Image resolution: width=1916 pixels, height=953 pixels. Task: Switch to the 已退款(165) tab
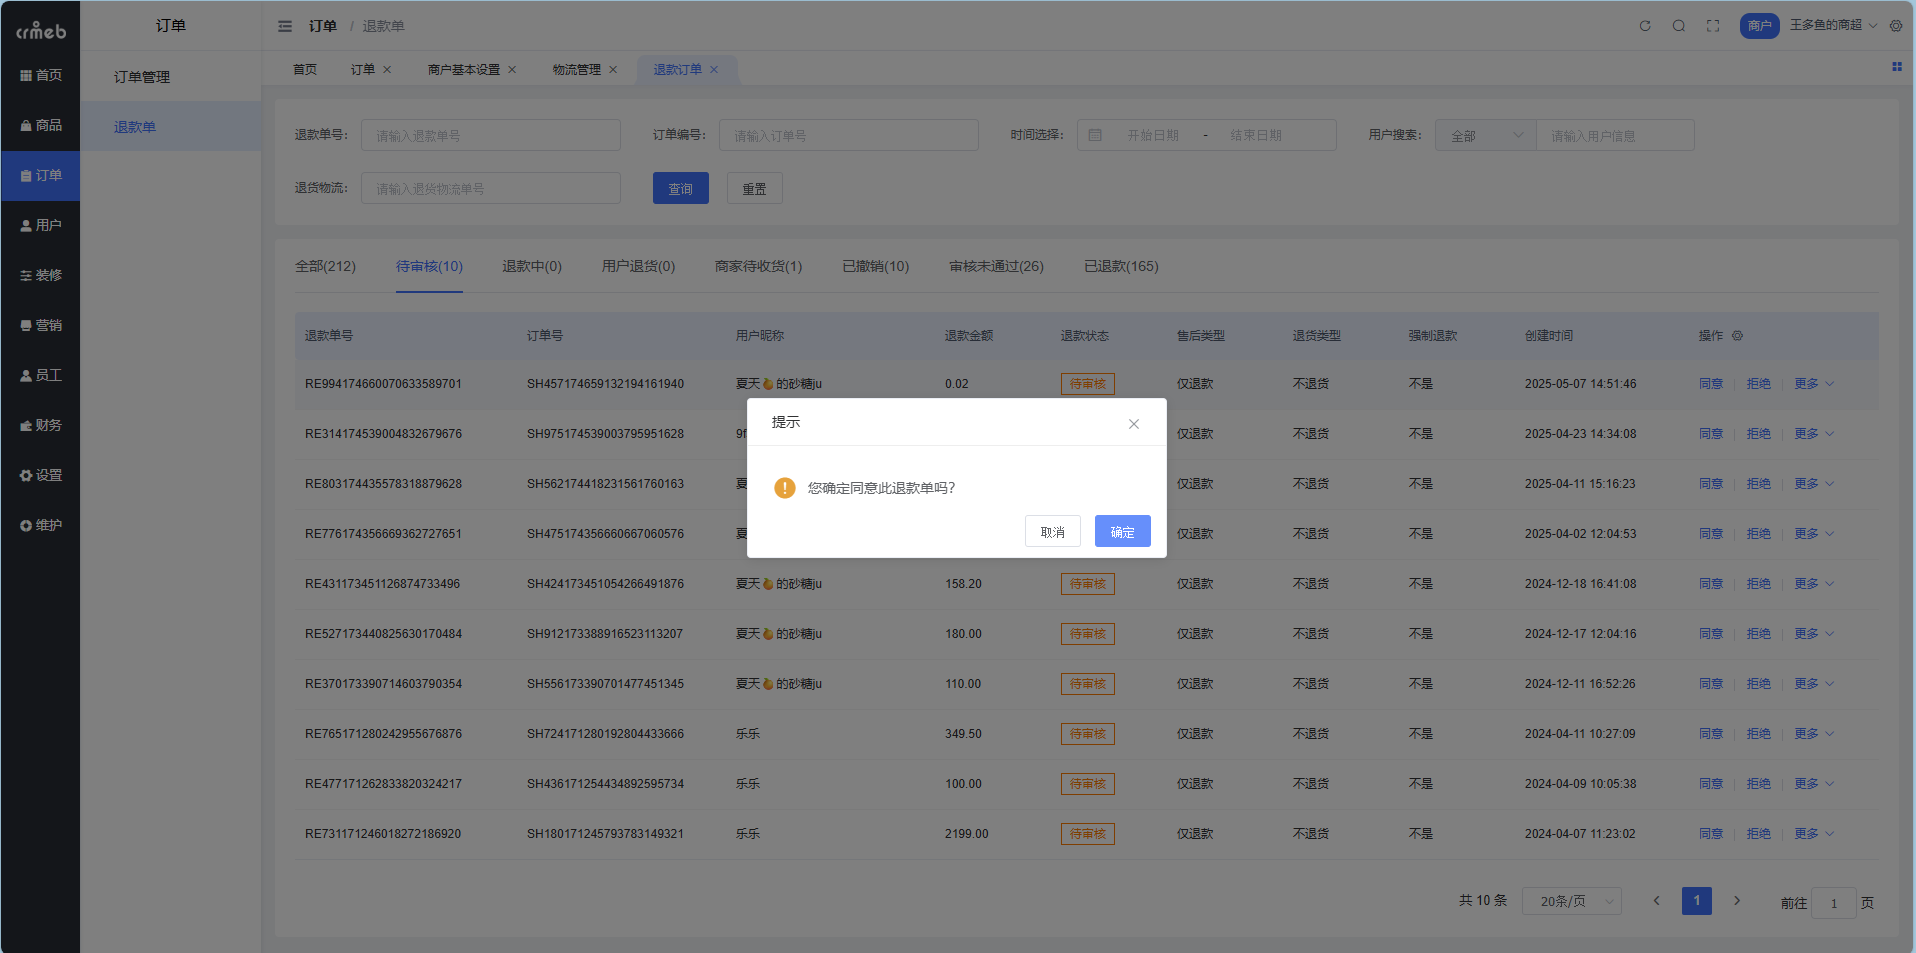point(1121,266)
